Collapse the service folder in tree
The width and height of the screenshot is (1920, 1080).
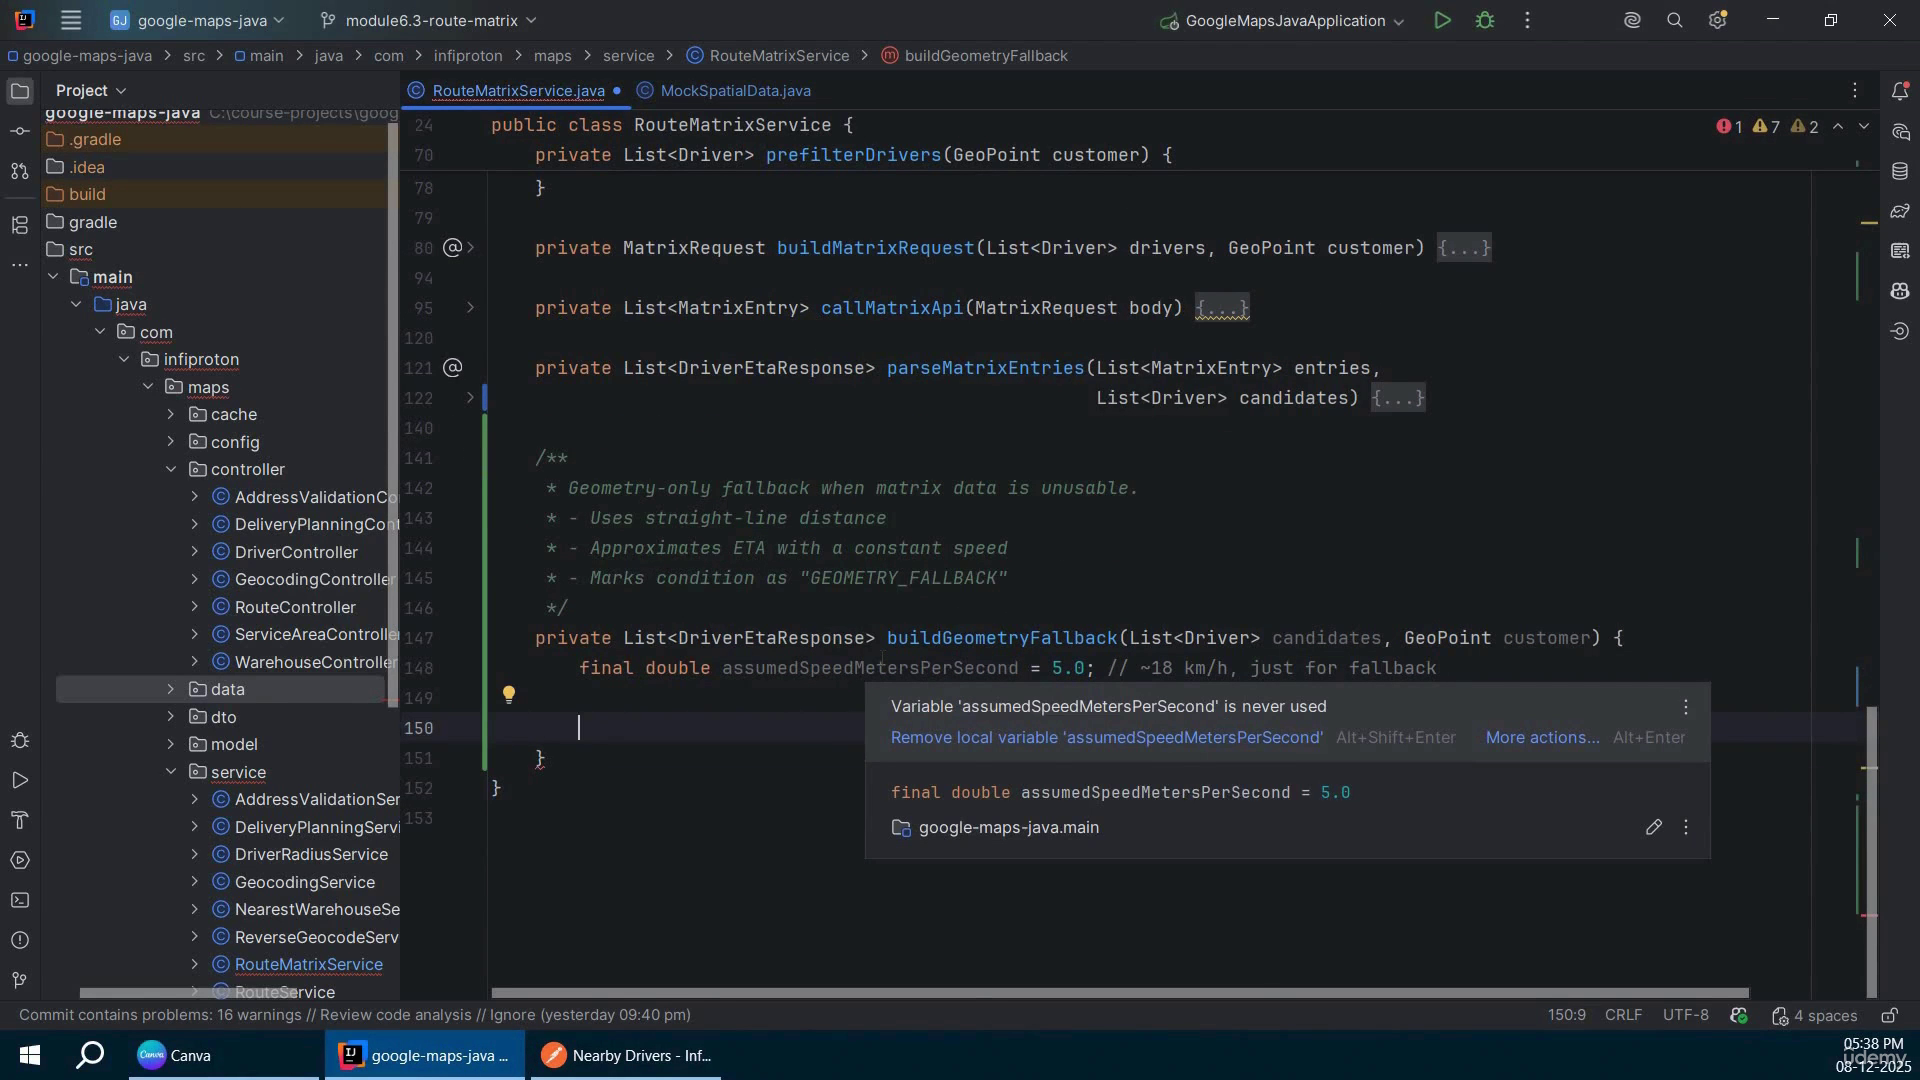(x=170, y=772)
